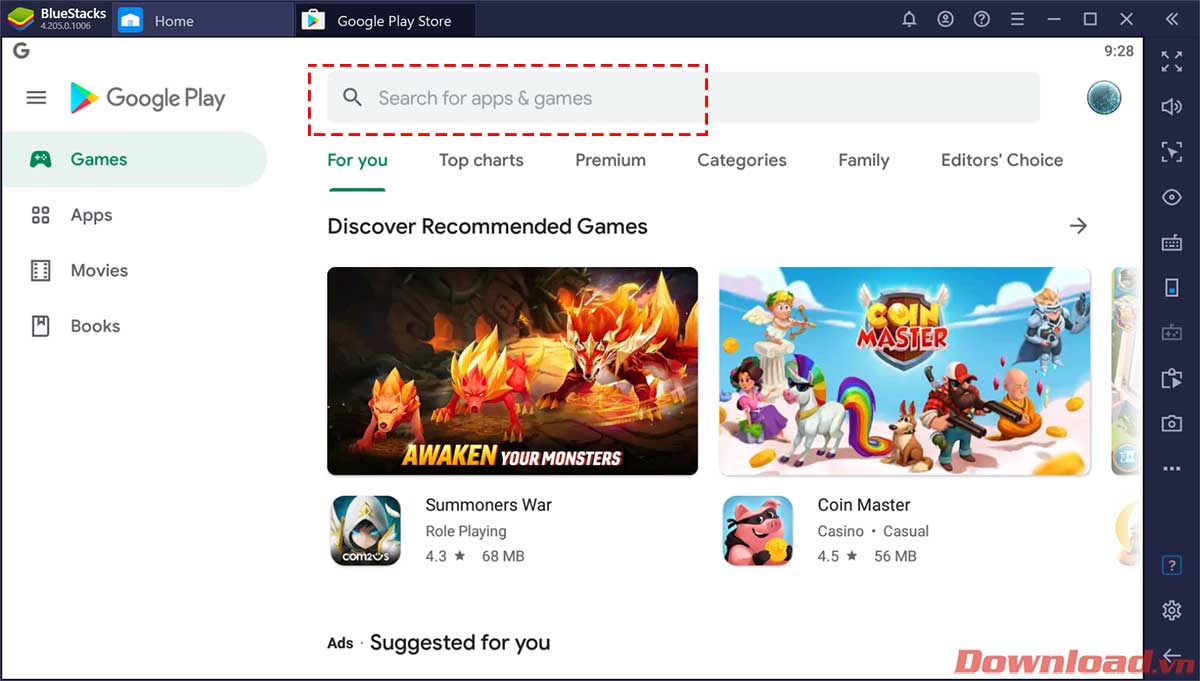Collapse the BlueStacks side toolbar
Screen dimensions: 1200x681
tap(1172, 20)
